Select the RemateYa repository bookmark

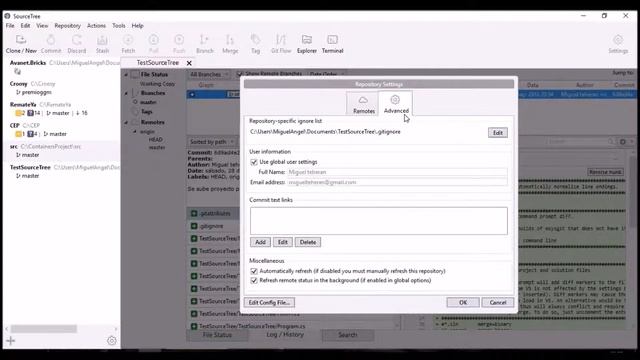[x=63, y=109]
